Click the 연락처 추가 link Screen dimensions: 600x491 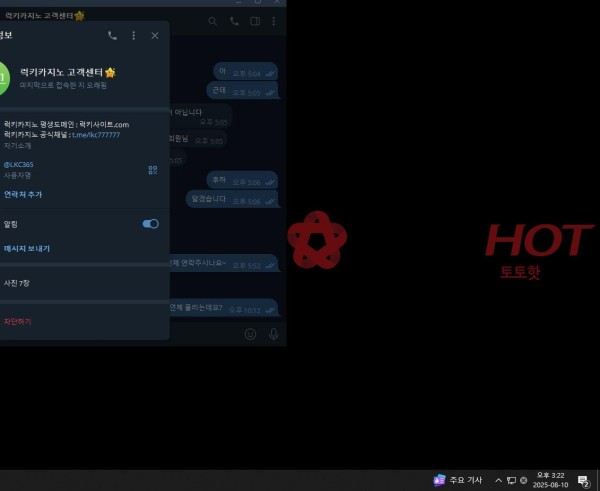pos(23,194)
